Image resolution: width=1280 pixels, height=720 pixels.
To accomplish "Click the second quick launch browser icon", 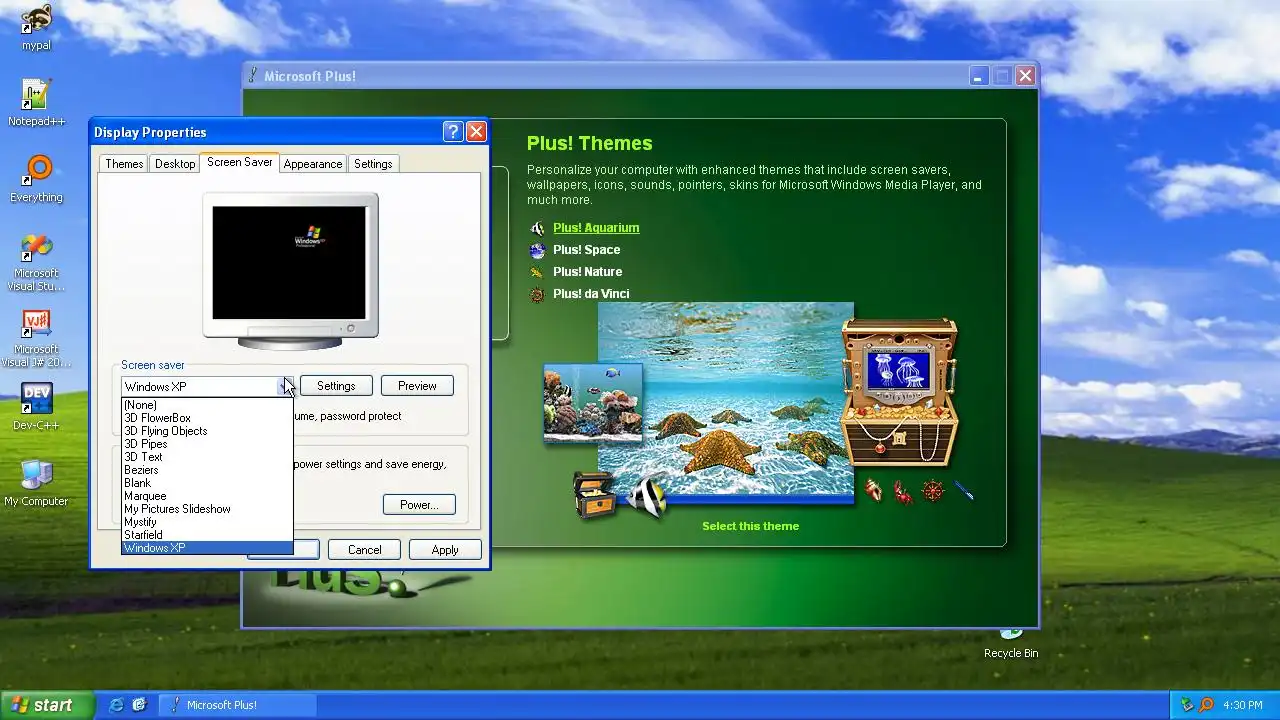I will (x=139, y=705).
